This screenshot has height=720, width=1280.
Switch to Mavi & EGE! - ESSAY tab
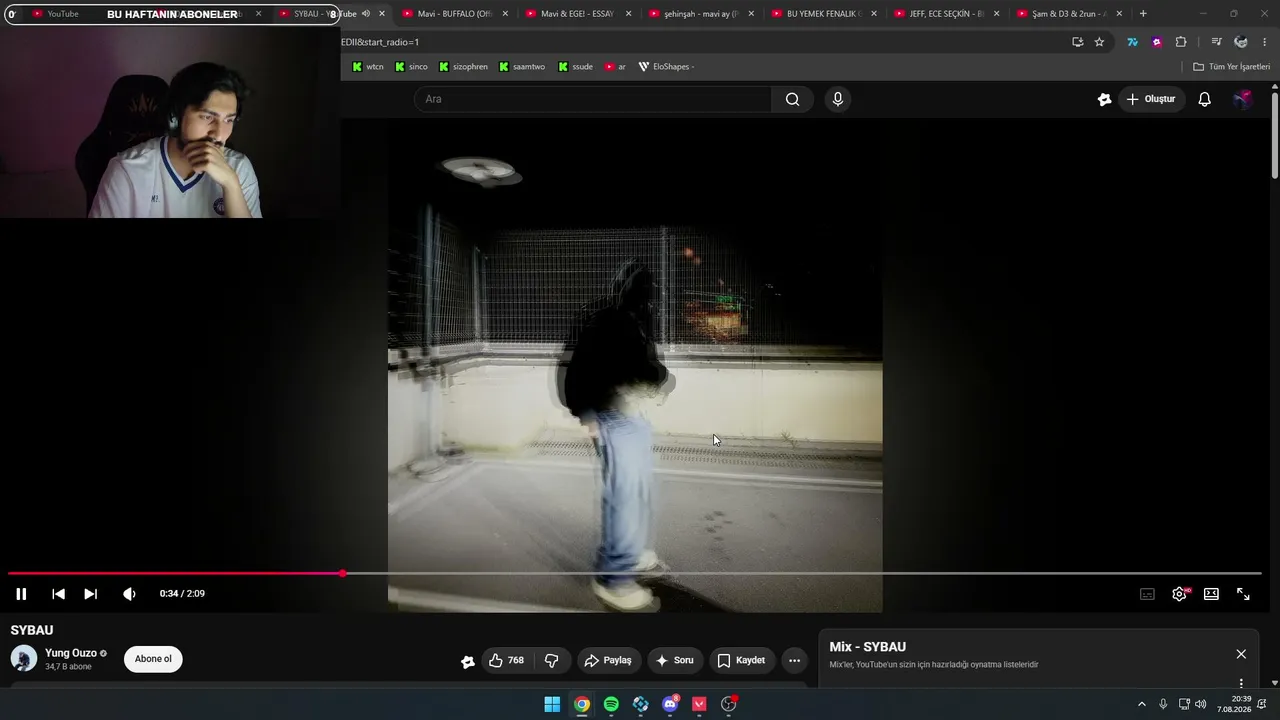coord(578,14)
